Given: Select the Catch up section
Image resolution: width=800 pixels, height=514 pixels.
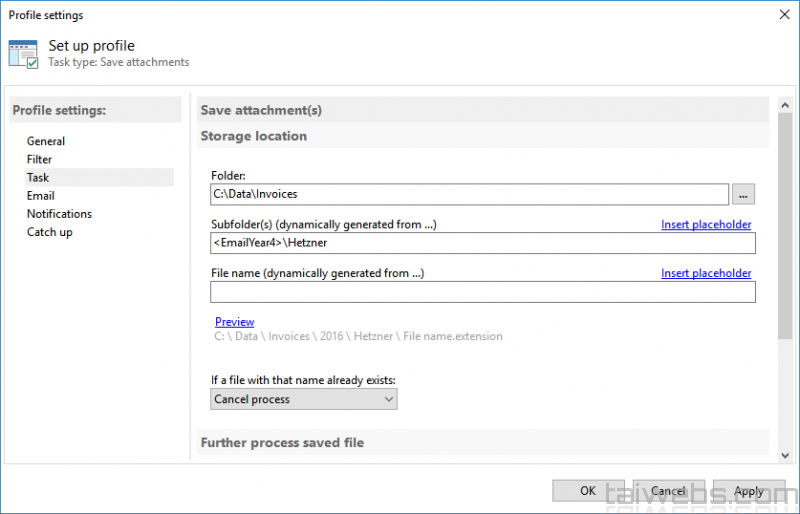Looking at the screenshot, I should [49, 232].
